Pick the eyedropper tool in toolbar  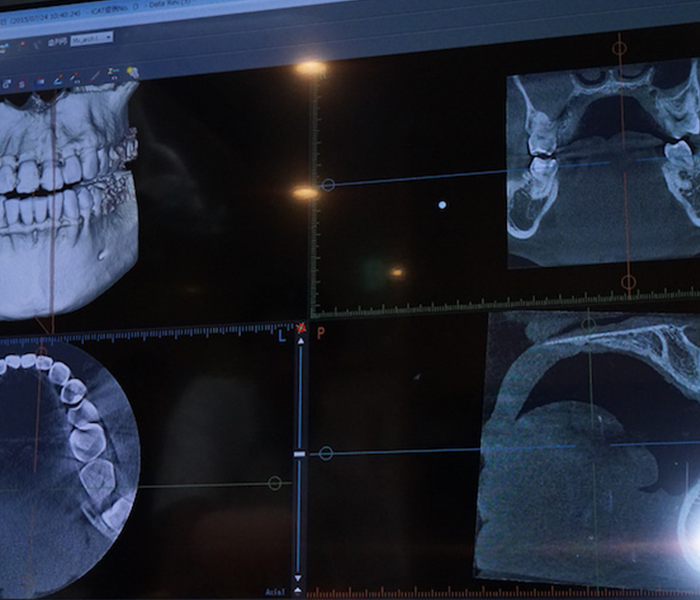coord(75,78)
